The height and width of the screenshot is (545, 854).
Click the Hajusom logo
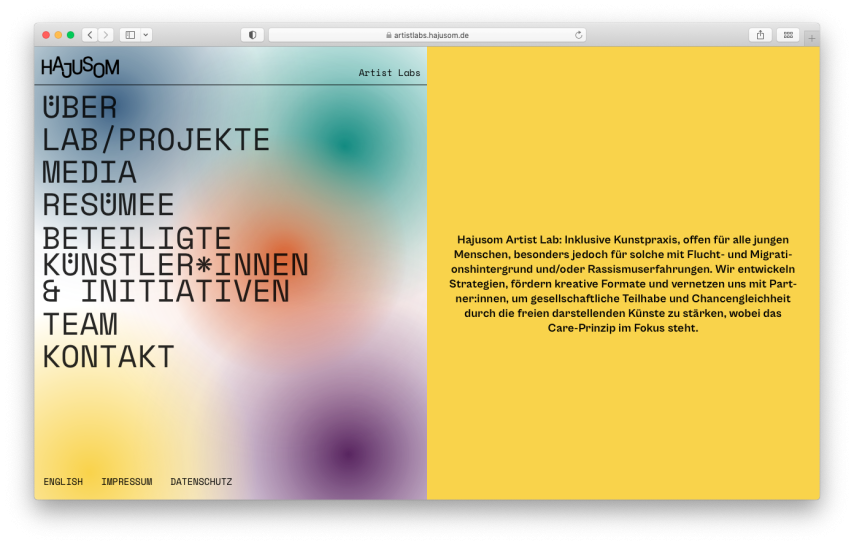tap(80, 67)
